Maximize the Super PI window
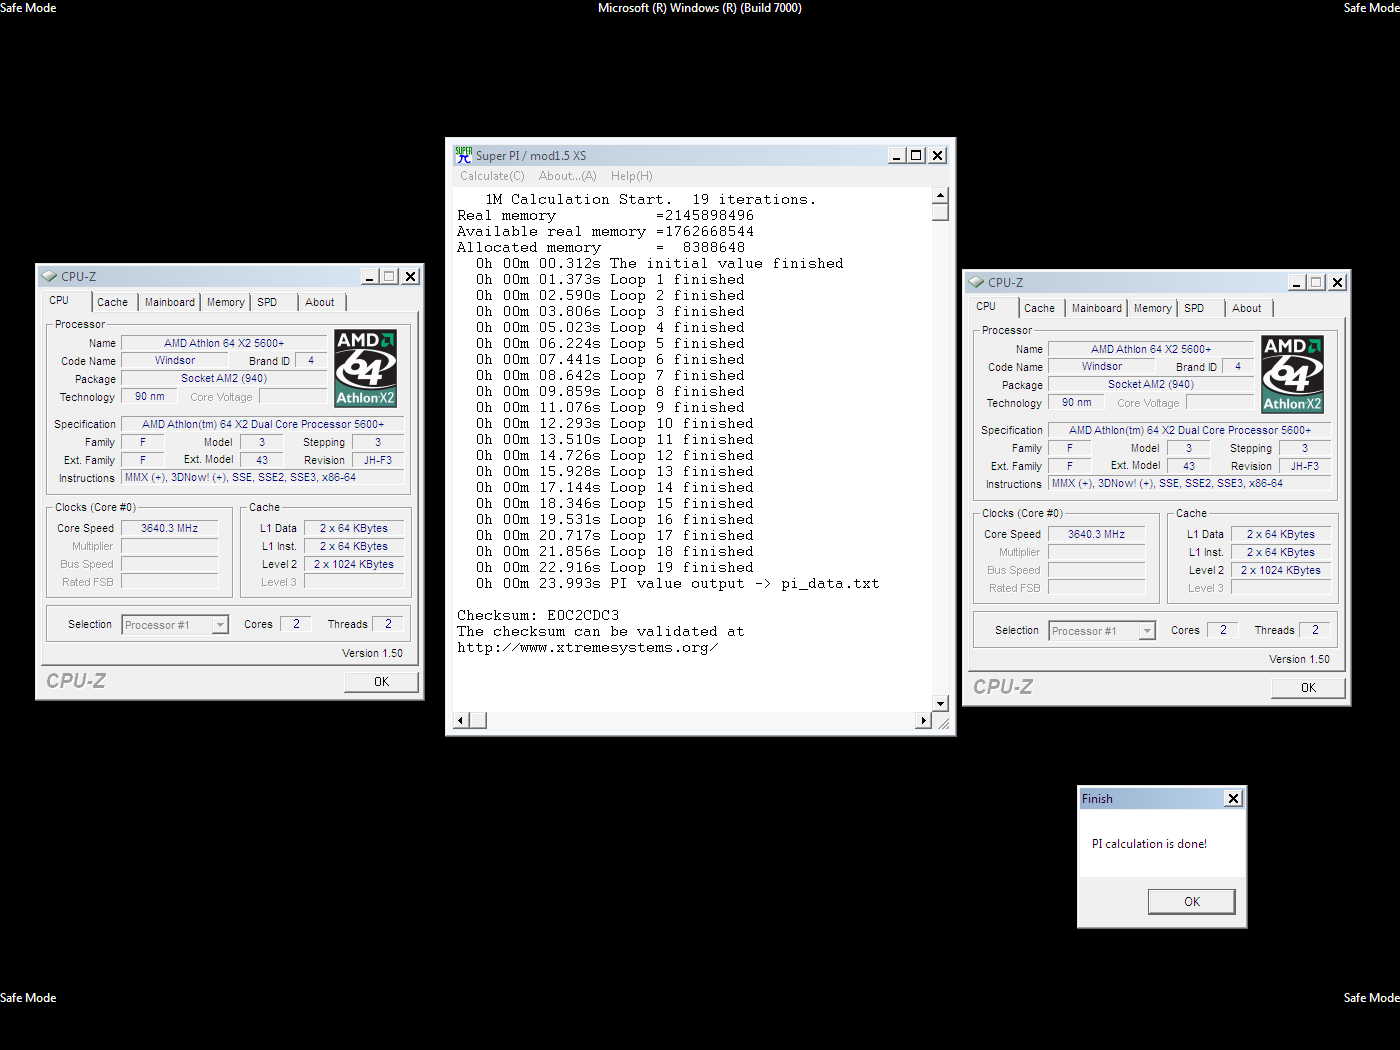 click(915, 155)
